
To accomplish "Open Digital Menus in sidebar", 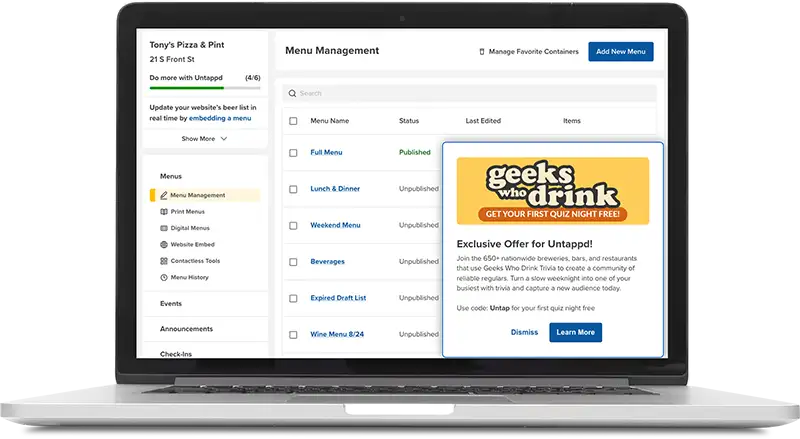I will tap(190, 228).
